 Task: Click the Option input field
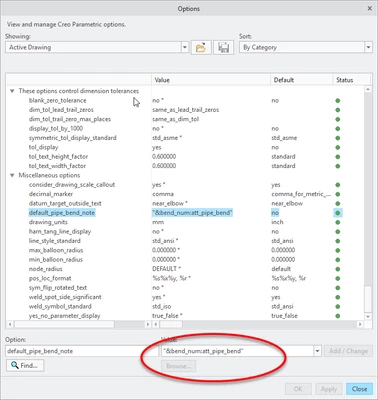(x=82, y=351)
